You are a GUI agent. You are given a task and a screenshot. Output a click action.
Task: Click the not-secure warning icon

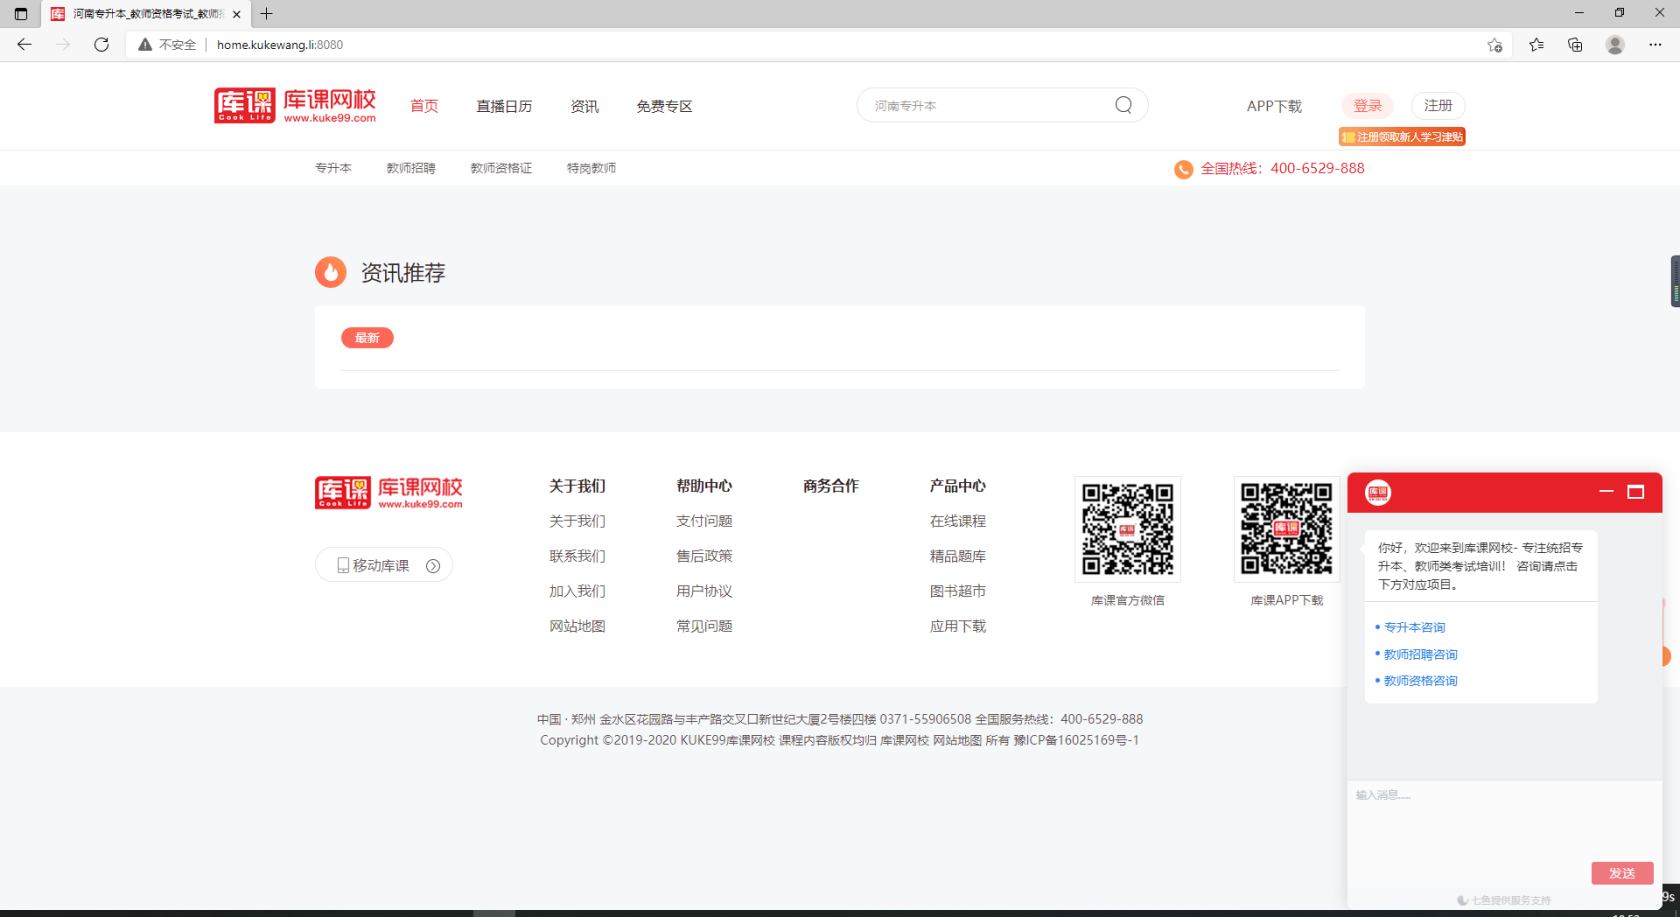[x=145, y=44]
